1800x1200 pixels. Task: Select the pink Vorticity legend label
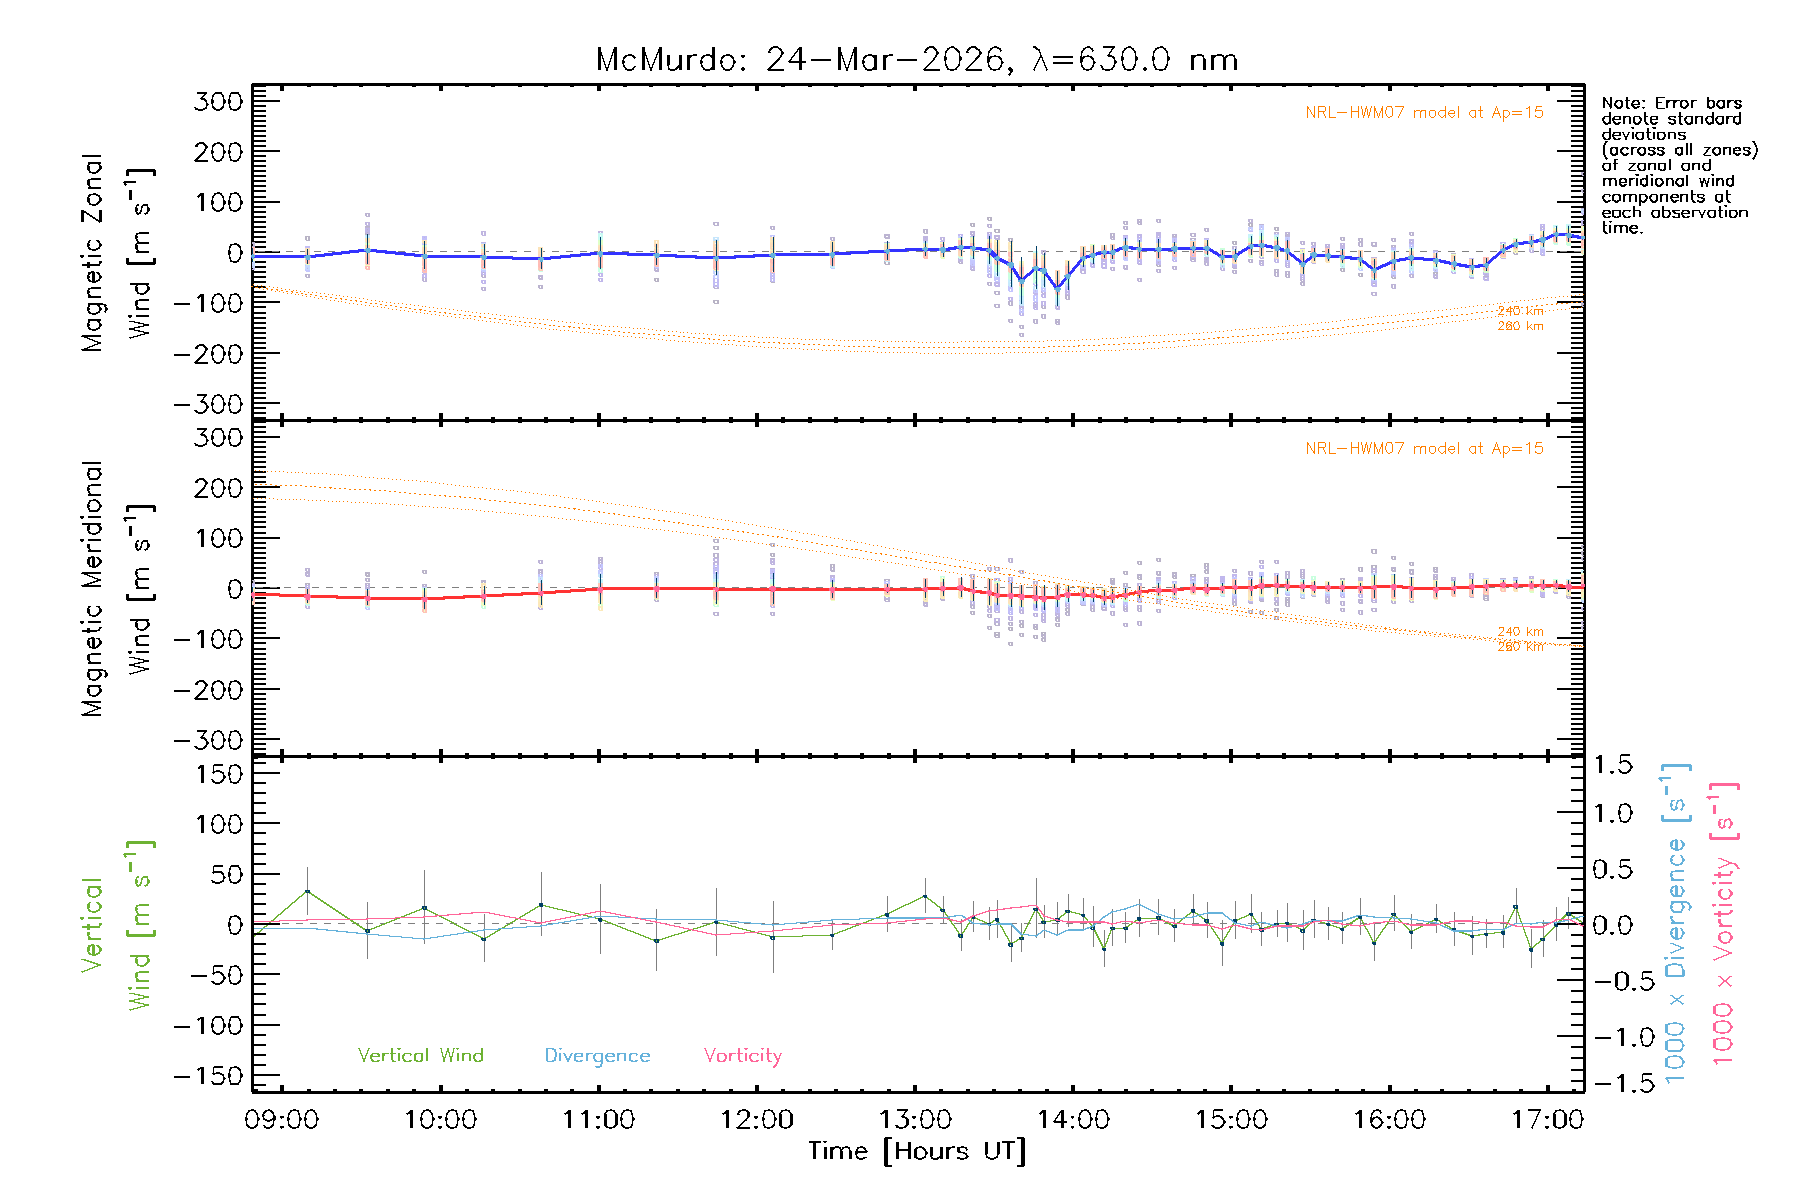[742, 1056]
